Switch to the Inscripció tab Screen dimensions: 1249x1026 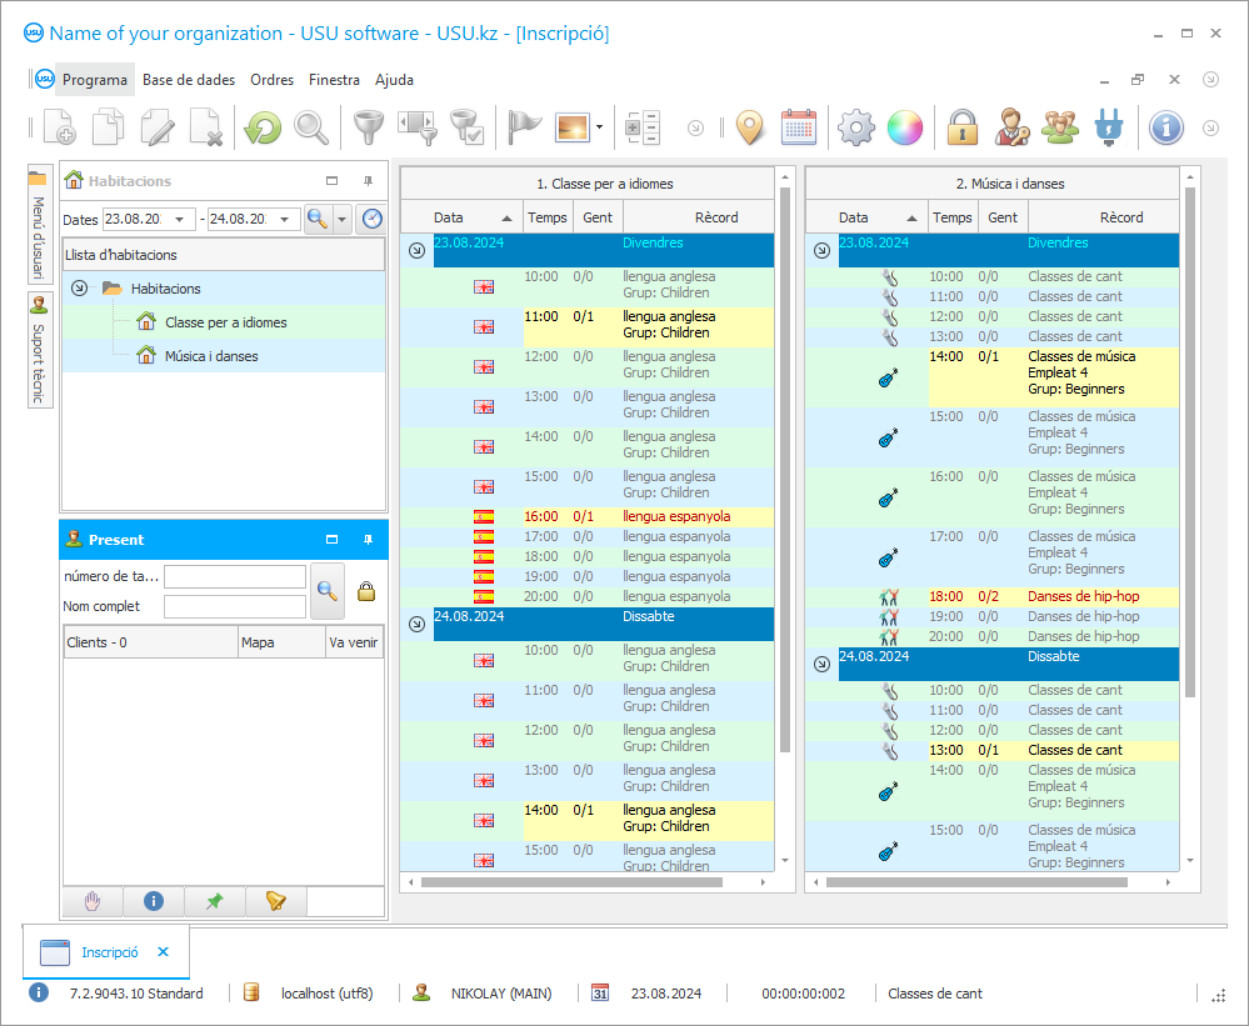click(109, 952)
